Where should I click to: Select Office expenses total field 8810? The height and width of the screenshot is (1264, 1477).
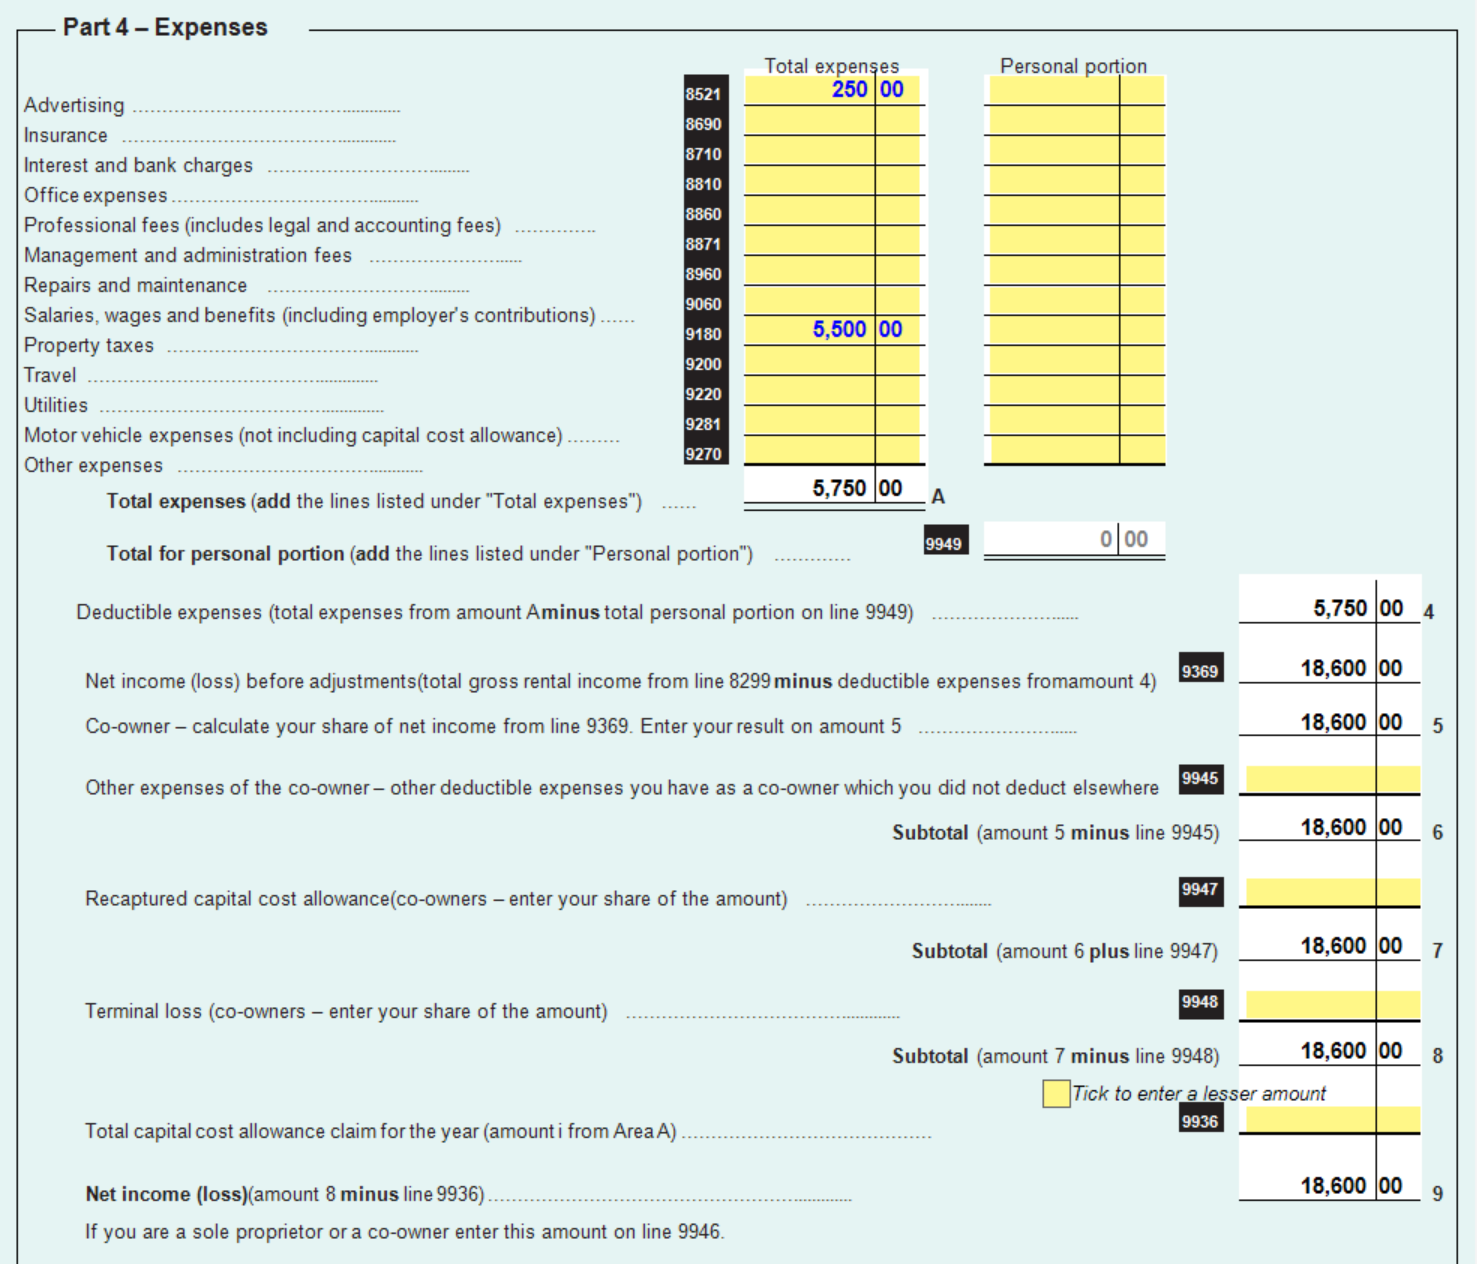tap(832, 180)
